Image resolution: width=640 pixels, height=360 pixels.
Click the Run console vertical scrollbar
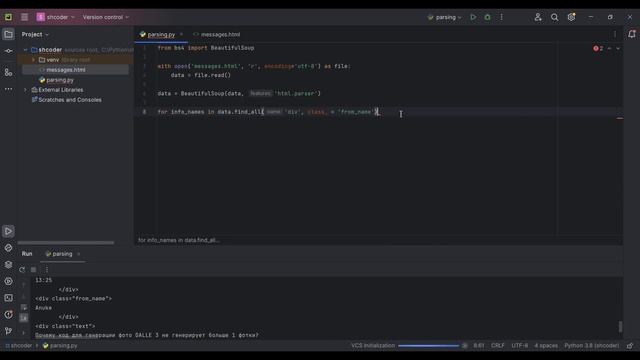(x=620, y=327)
